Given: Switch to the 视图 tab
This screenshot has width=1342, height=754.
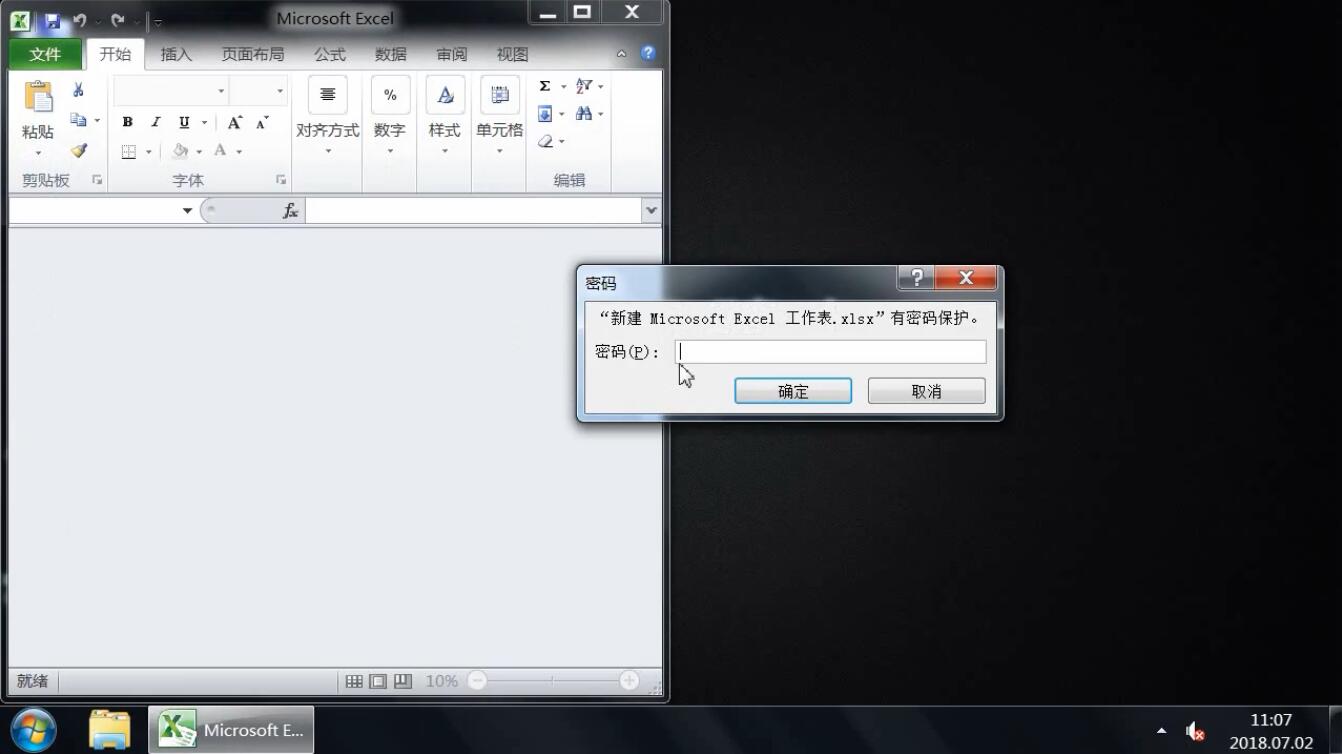Looking at the screenshot, I should pyautogui.click(x=513, y=54).
